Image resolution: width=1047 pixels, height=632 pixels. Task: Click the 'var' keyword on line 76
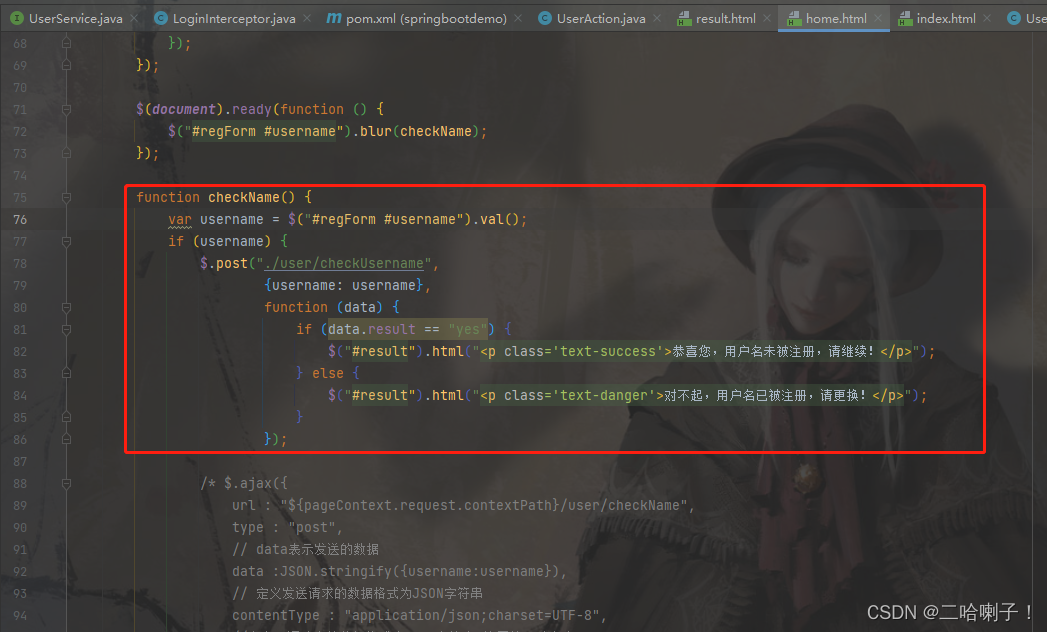coord(180,219)
